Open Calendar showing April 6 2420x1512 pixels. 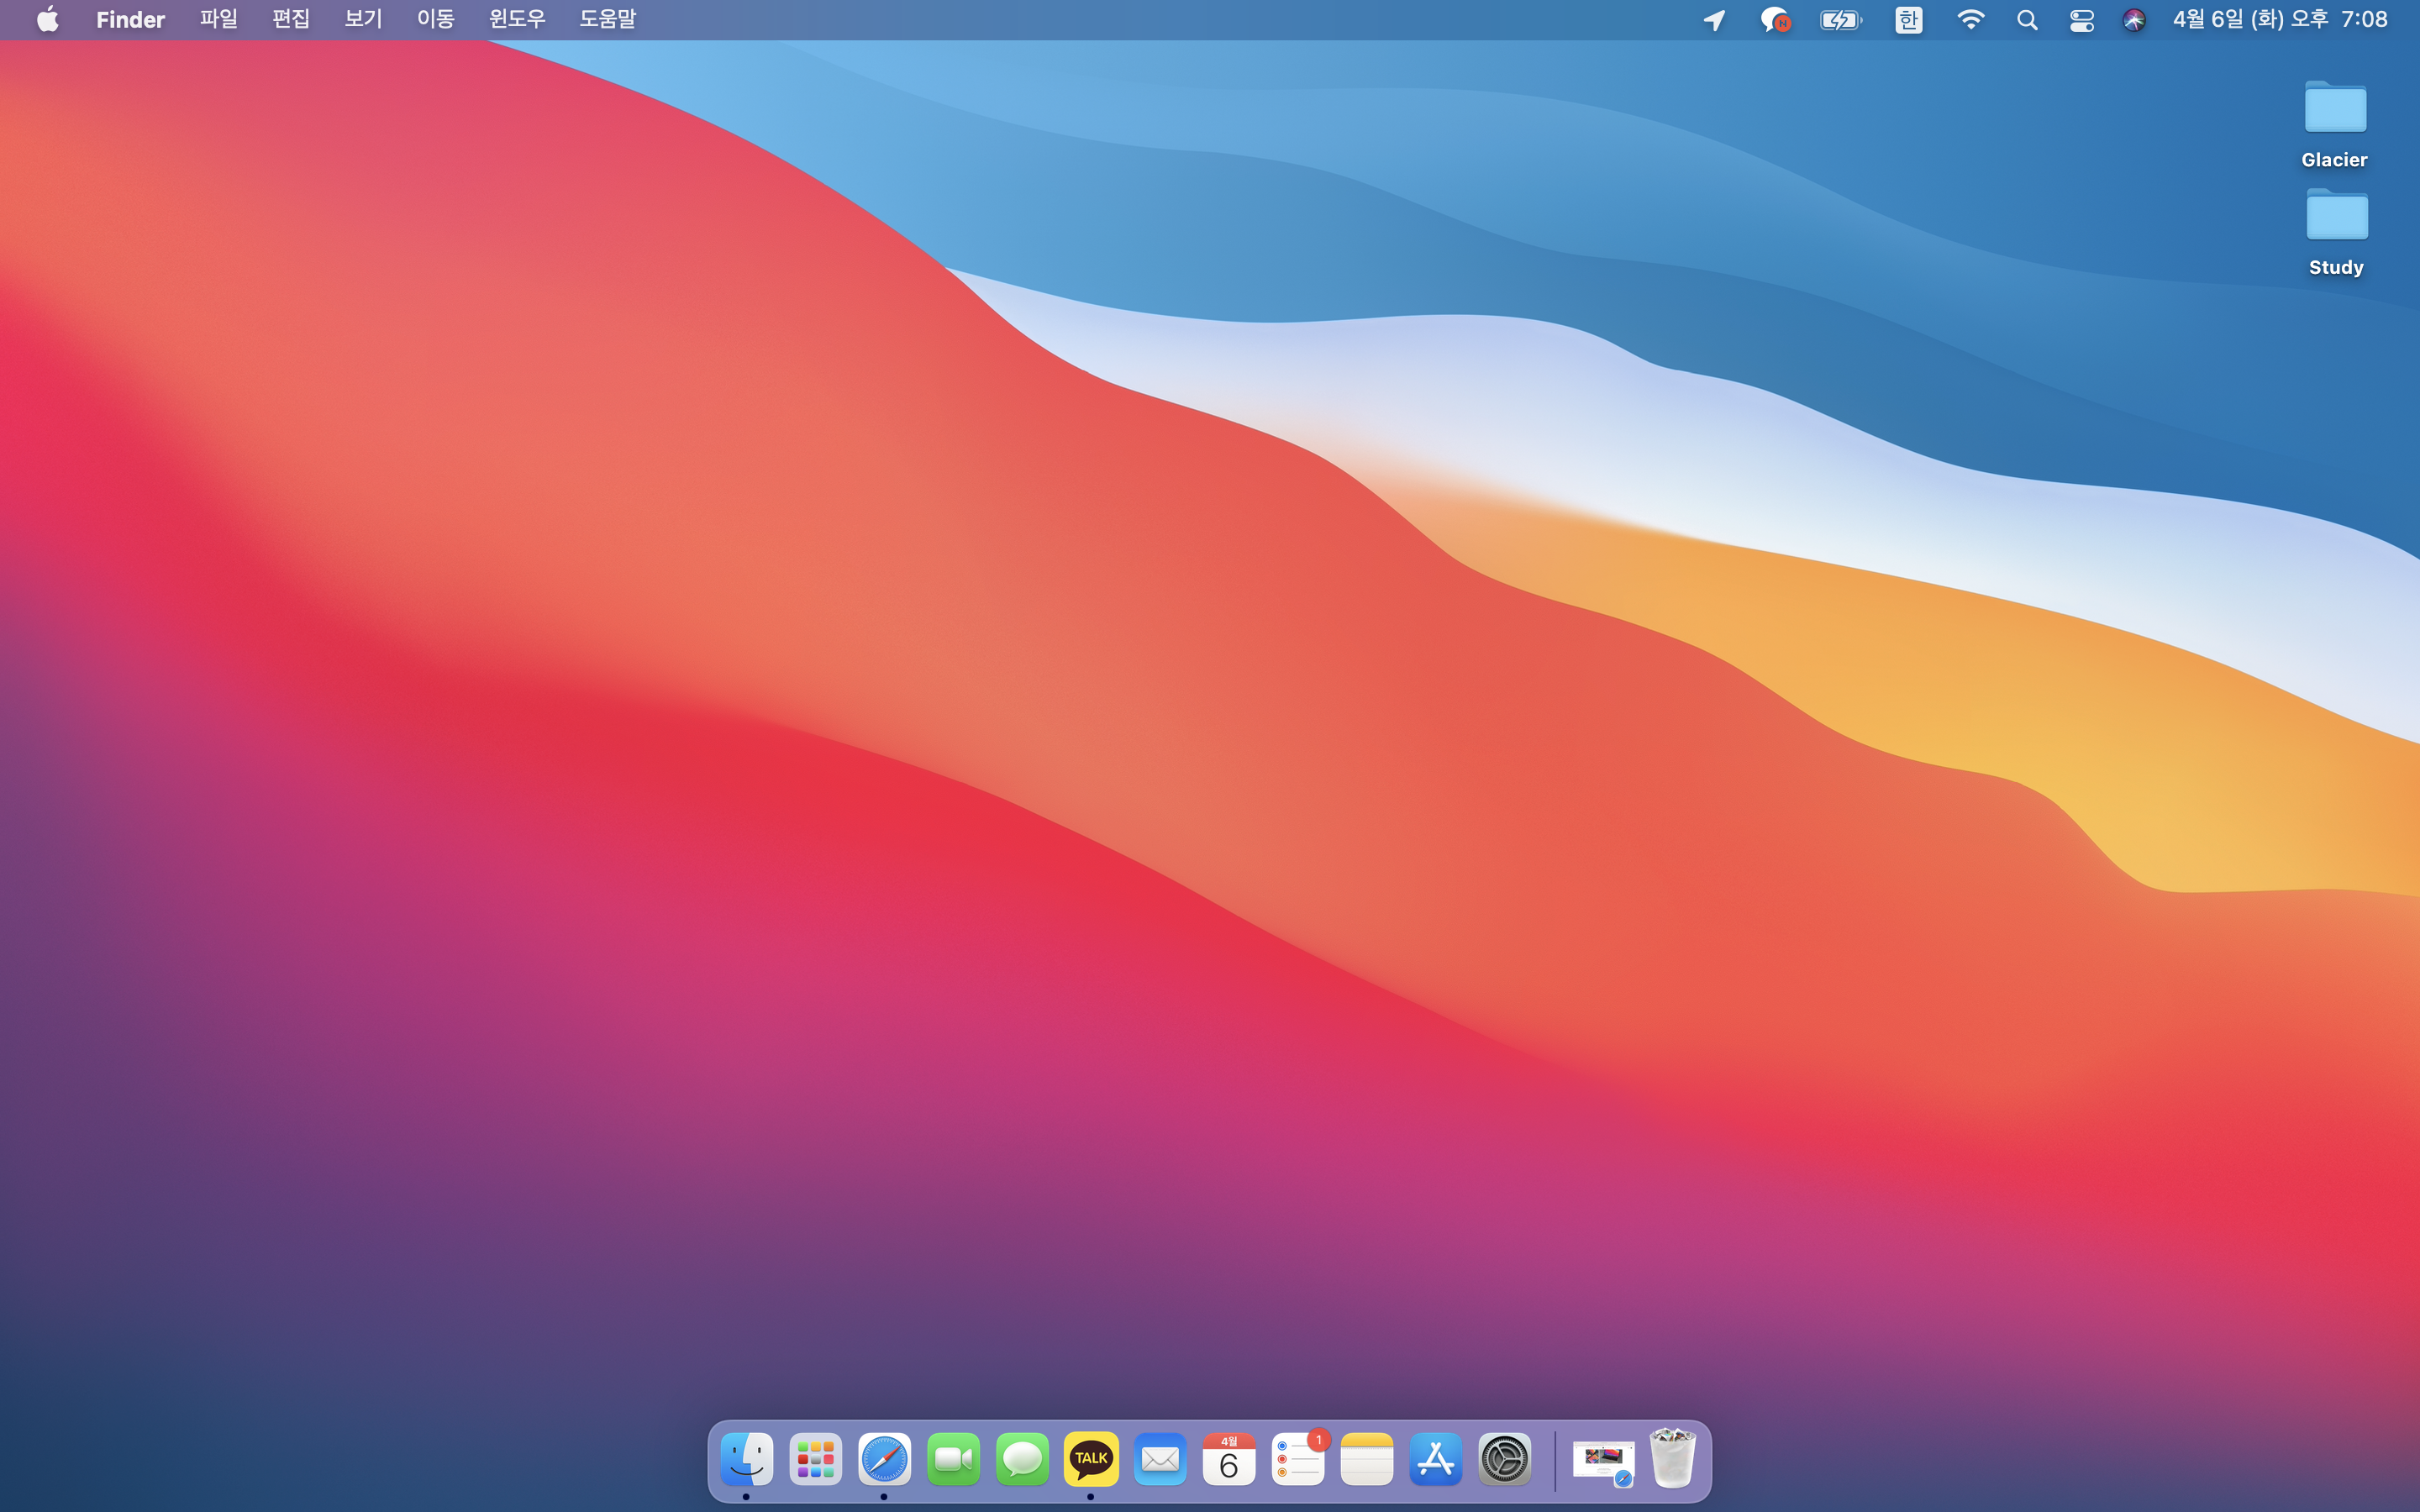(1229, 1459)
